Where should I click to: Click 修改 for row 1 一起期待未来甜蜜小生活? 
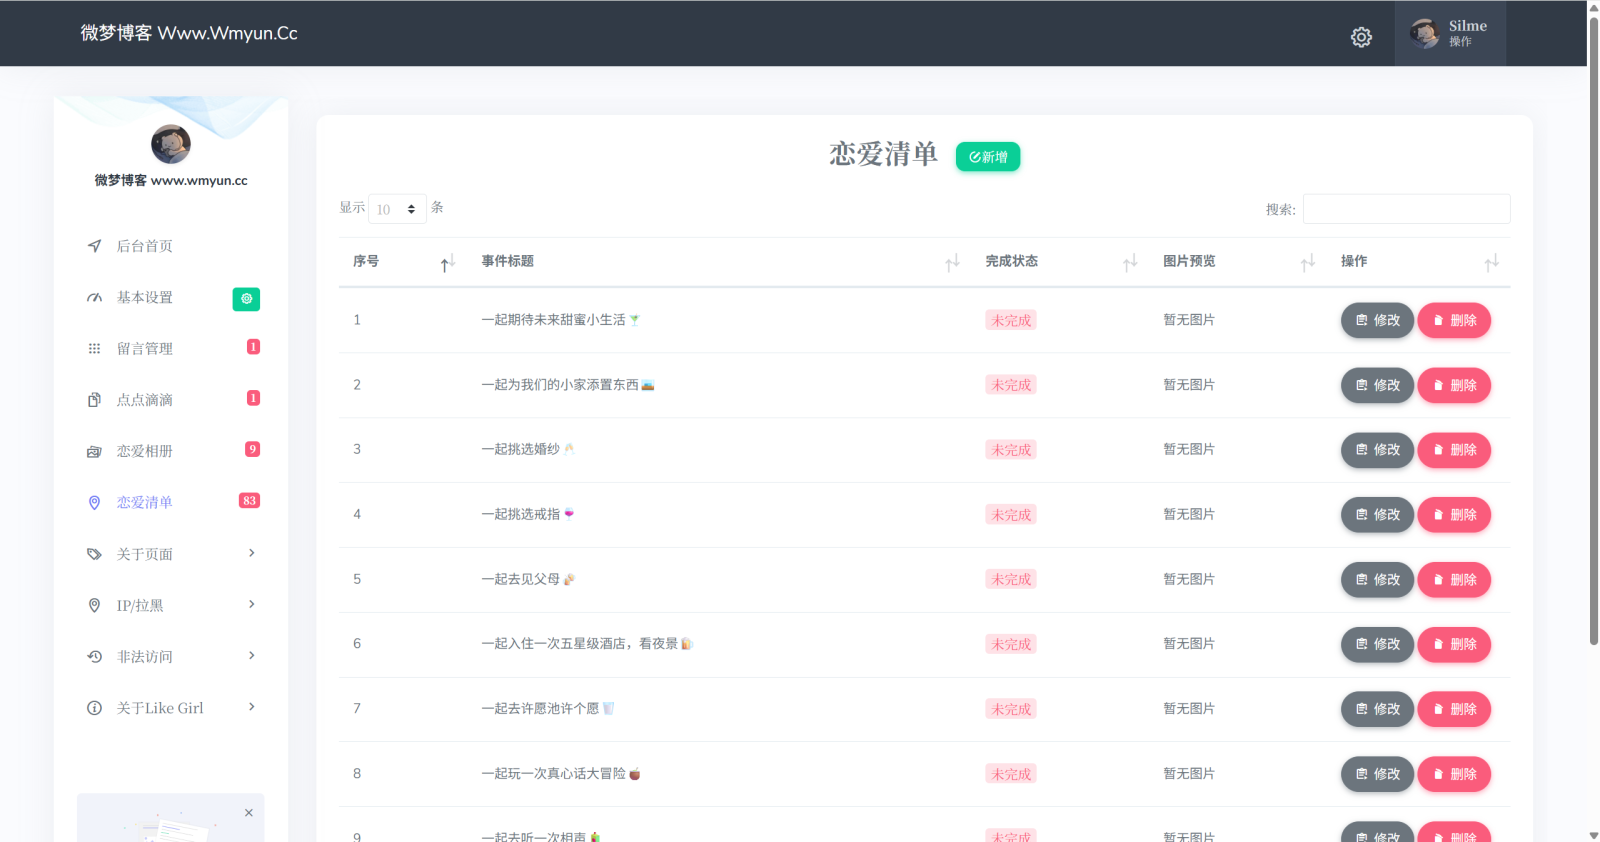[1377, 320]
